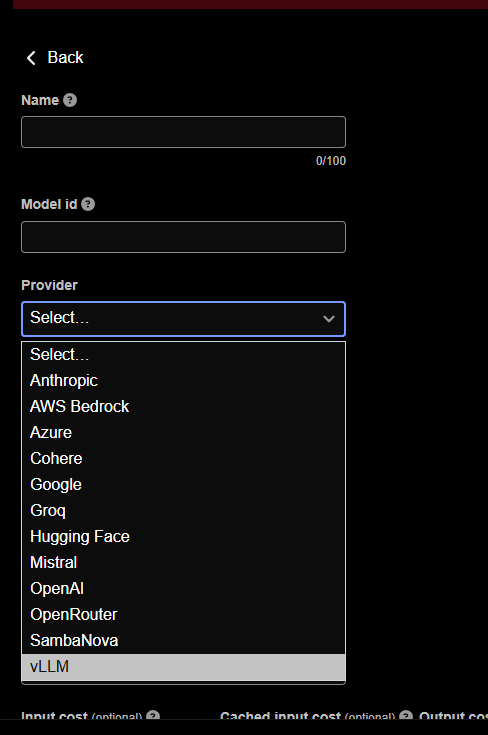This screenshot has height=735, width=488.
Task: Select SambaNova as provider
Action: 183,641
